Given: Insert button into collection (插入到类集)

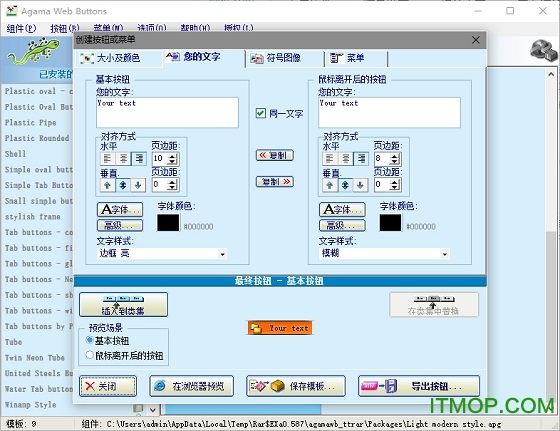Looking at the screenshot, I should click(123, 305).
